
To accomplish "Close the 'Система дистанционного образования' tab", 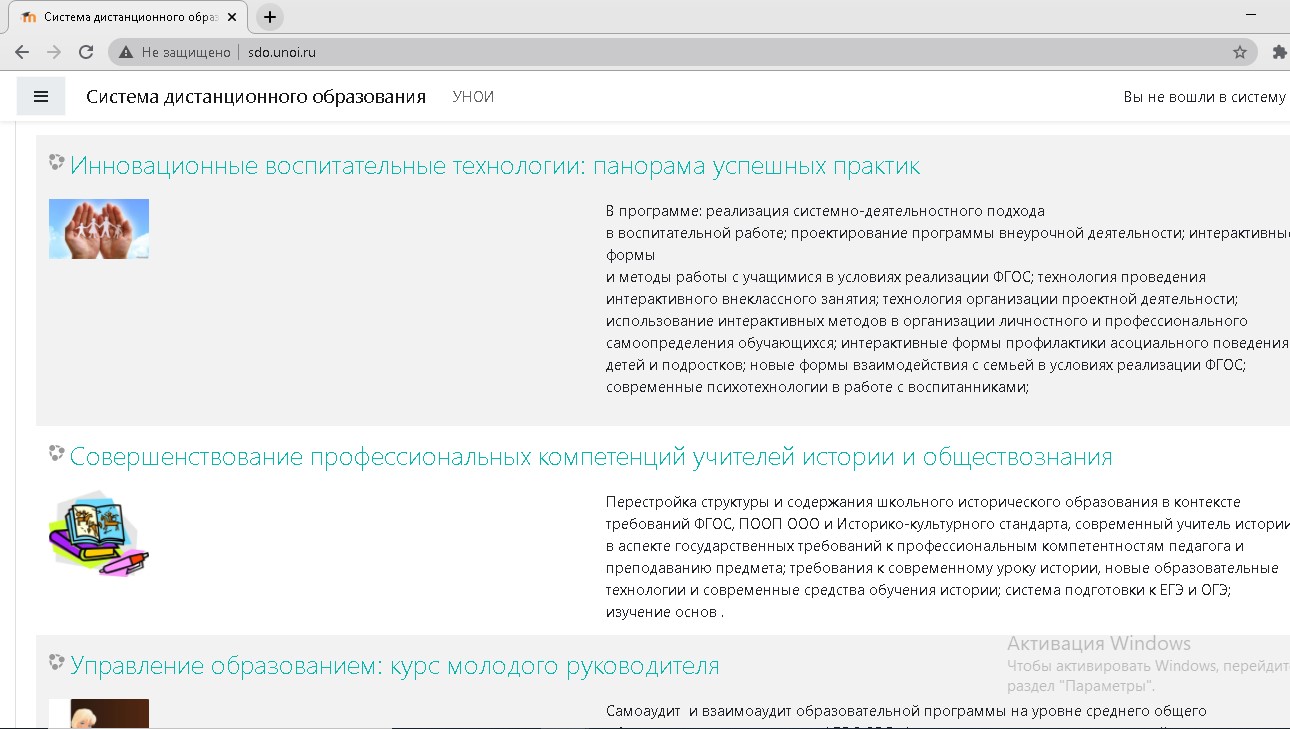I will (232, 17).
